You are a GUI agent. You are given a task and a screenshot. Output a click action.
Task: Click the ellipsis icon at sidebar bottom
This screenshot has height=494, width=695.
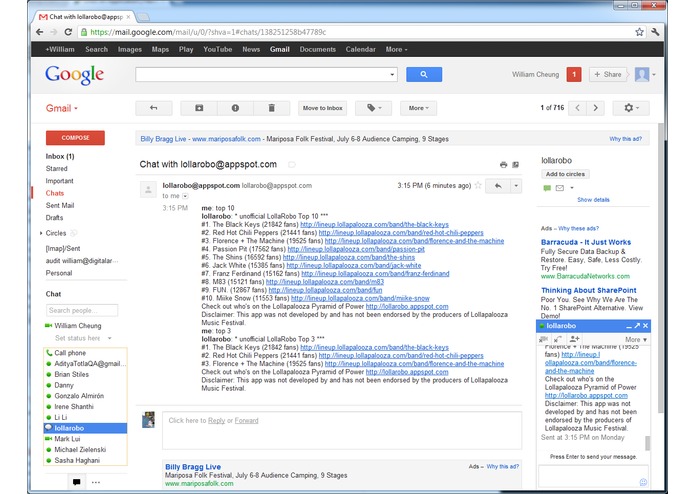point(96,482)
